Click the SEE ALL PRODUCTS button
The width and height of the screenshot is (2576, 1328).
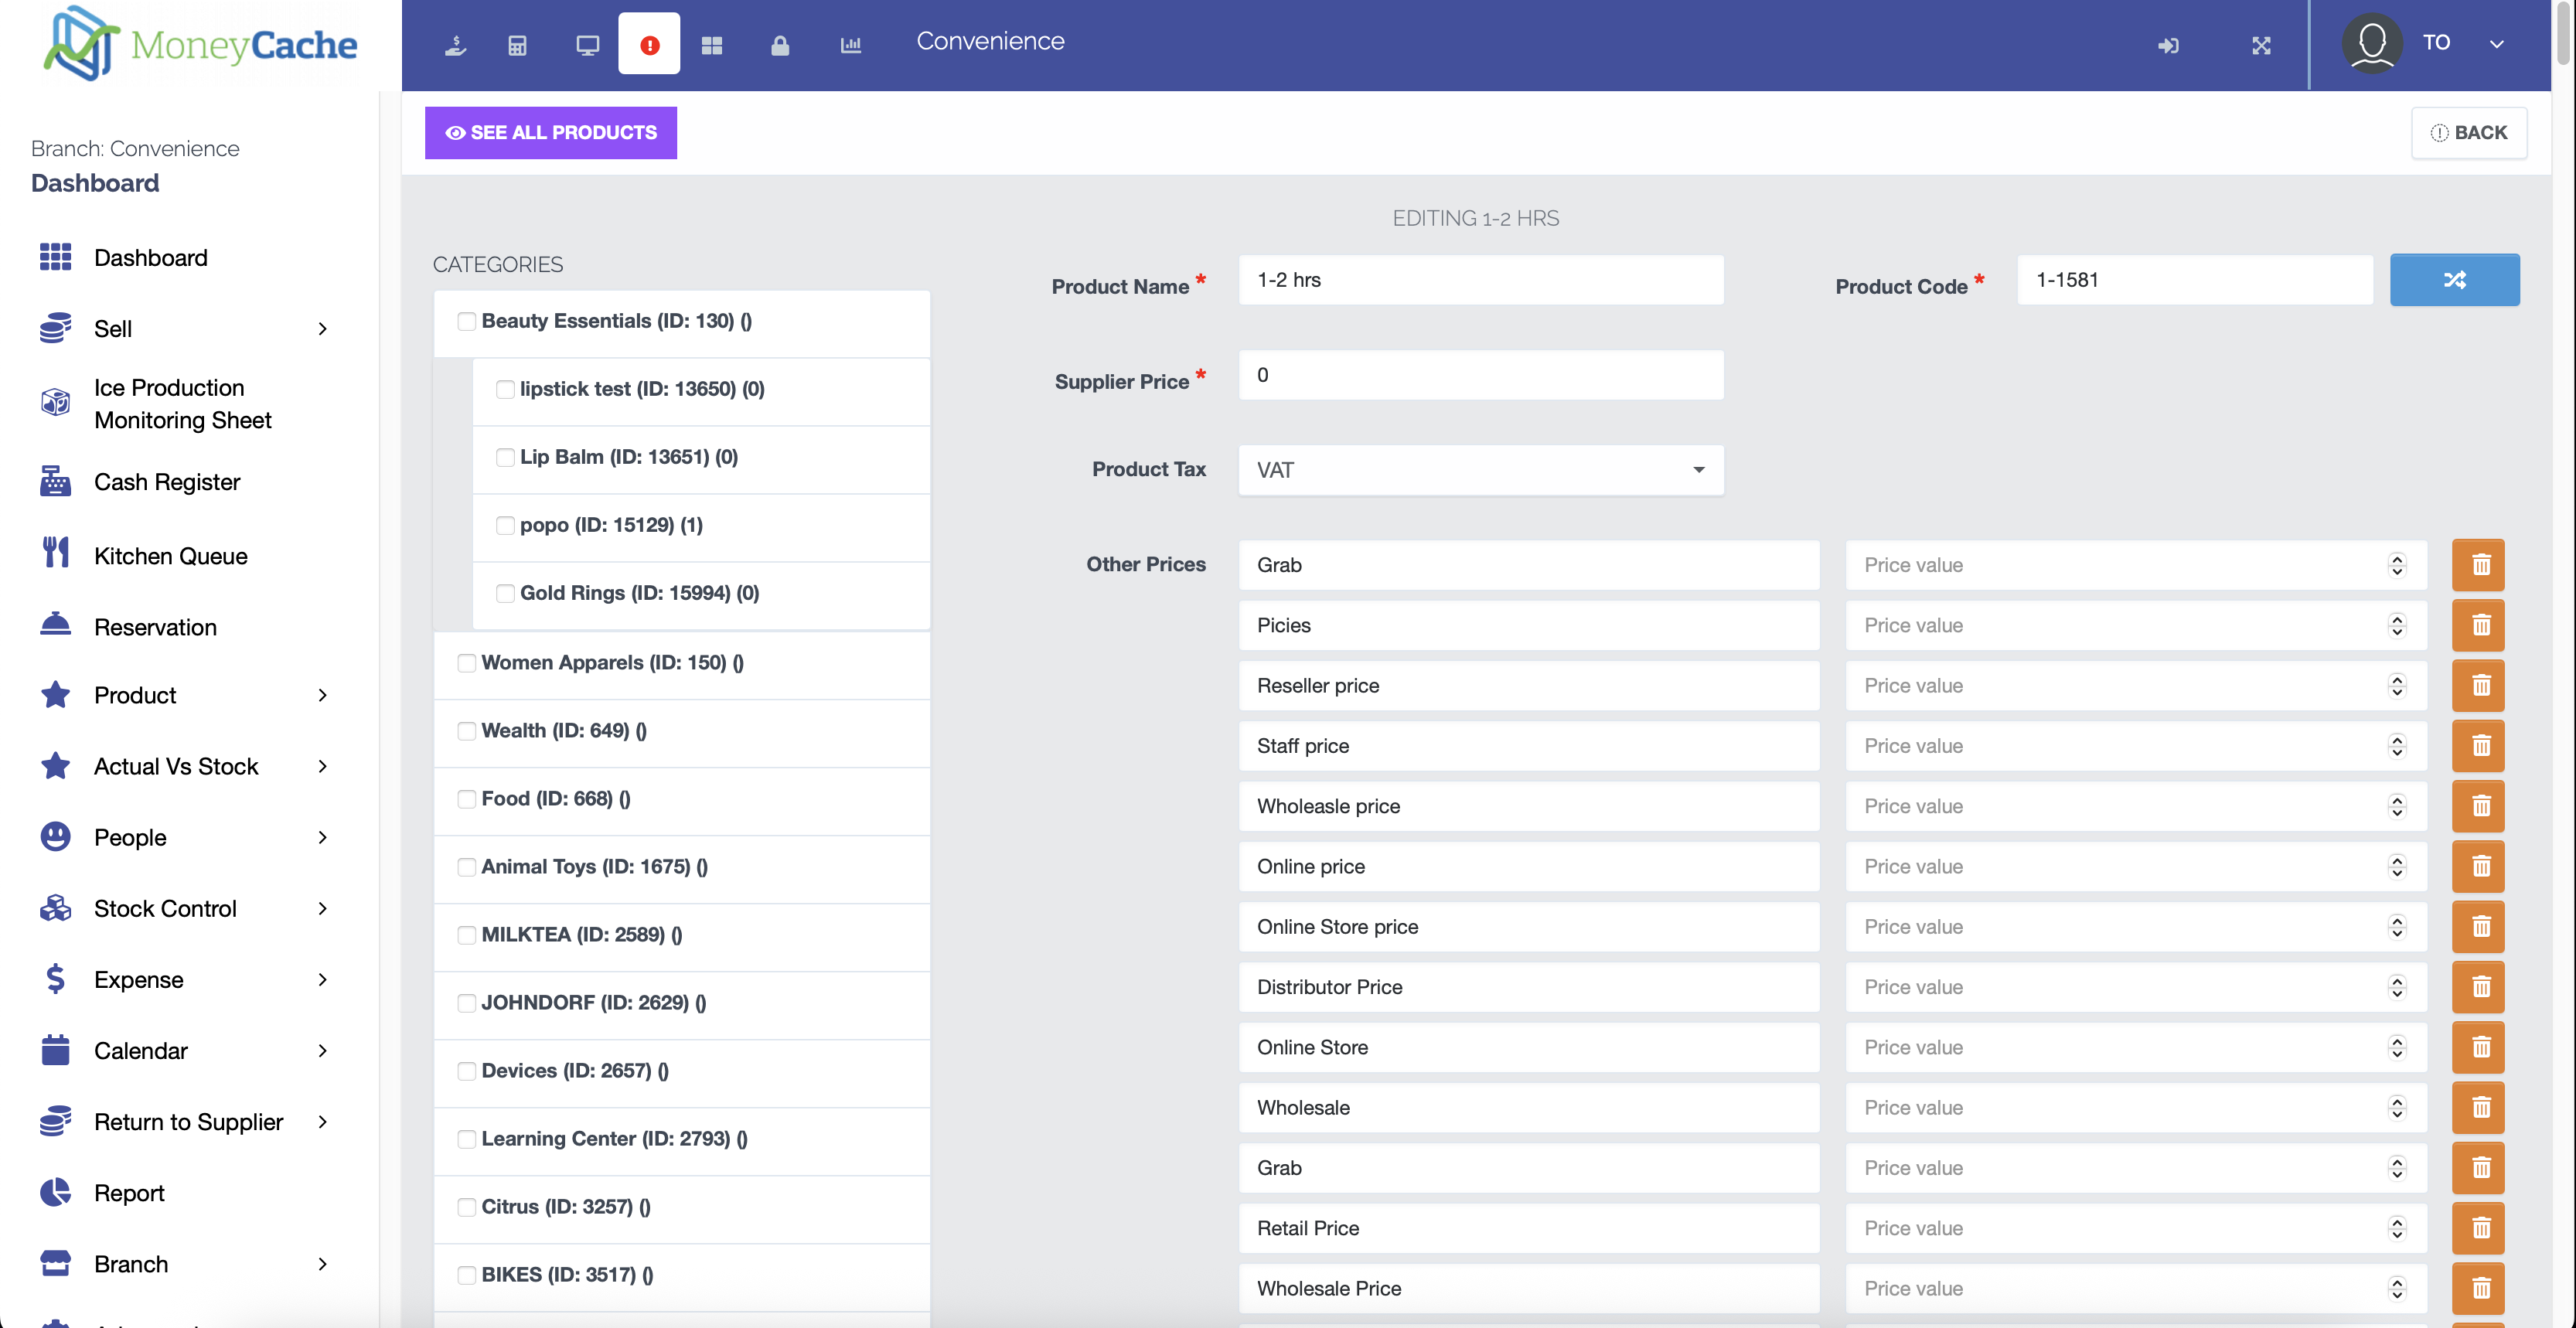click(x=550, y=133)
